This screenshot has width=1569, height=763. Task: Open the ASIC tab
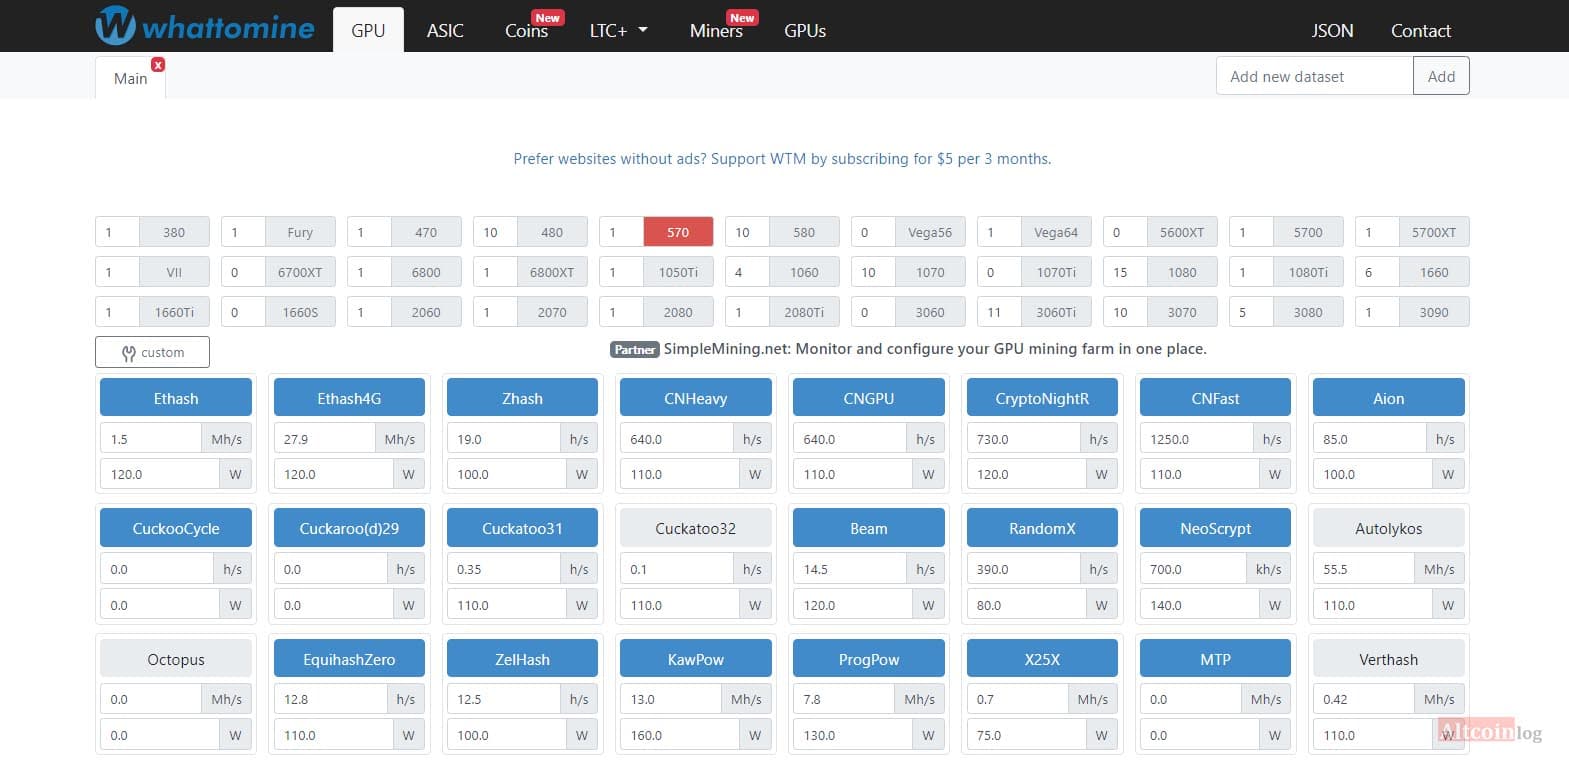[445, 31]
